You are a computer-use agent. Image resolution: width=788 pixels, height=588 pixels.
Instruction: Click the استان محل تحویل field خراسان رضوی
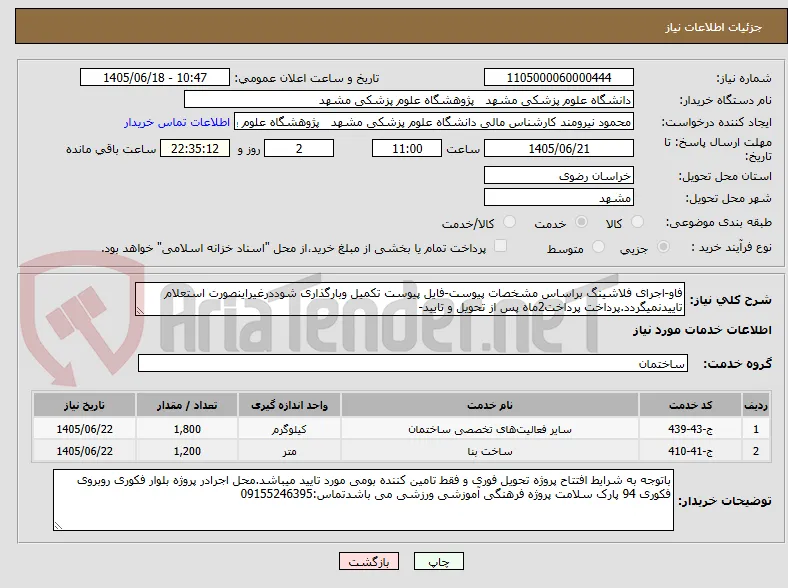[x=558, y=175]
